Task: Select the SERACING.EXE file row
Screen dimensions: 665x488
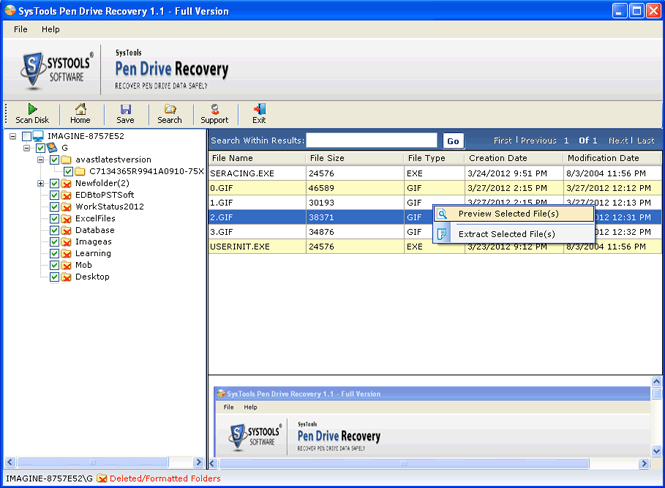Action: [x=435, y=173]
